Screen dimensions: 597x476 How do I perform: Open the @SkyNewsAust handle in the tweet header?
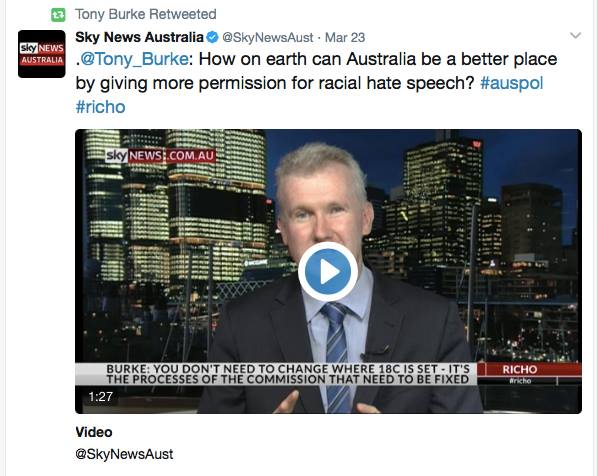click(x=268, y=38)
